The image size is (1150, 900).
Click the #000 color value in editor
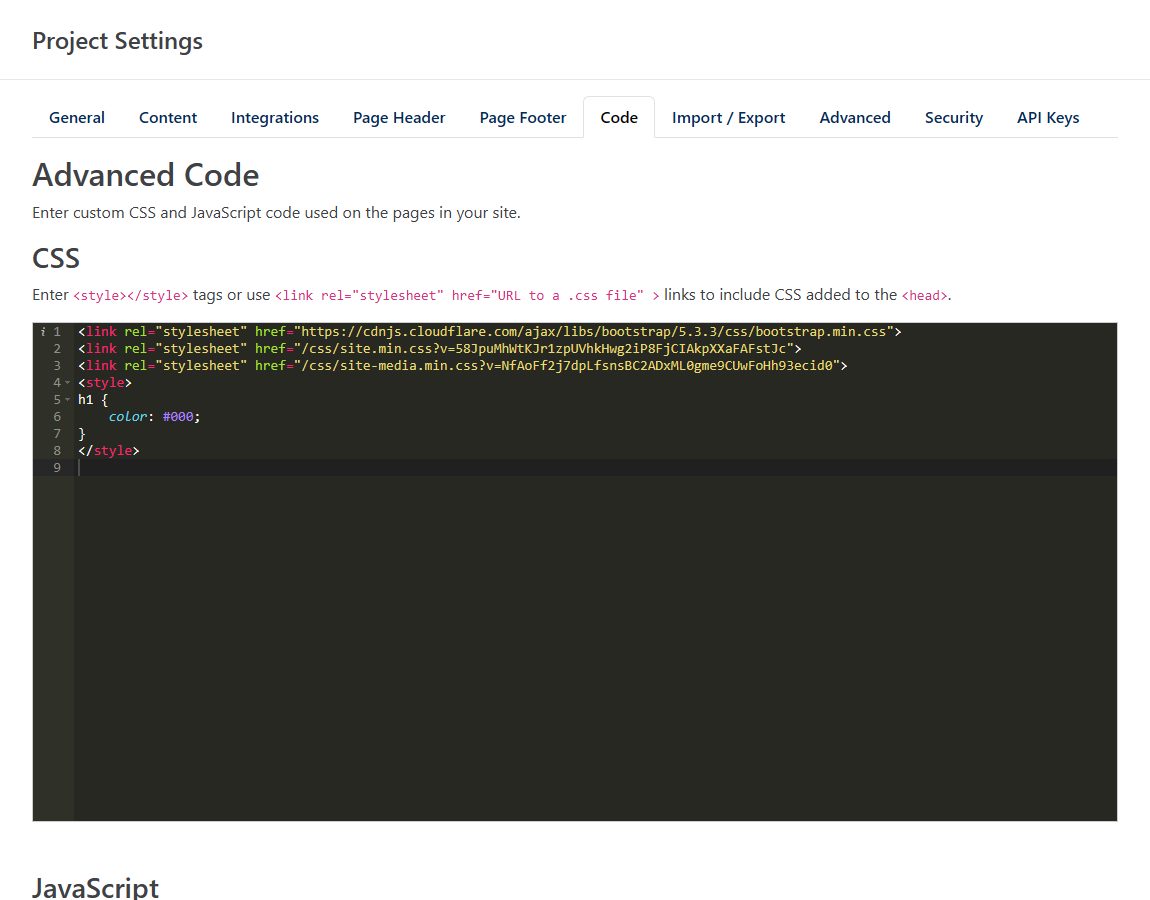(178, 417)
